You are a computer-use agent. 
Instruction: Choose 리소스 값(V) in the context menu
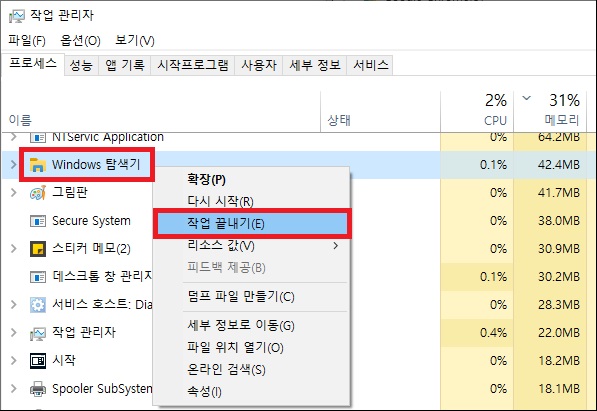(251, 246)
